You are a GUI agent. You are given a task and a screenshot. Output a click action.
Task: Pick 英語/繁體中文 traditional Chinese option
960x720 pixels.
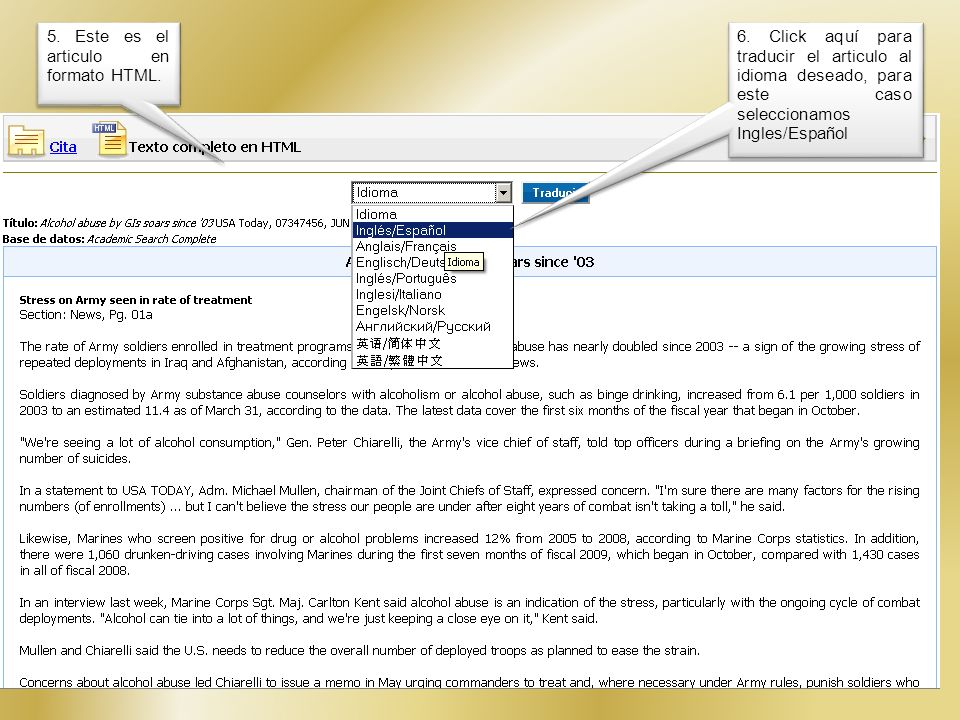(433, 361)
